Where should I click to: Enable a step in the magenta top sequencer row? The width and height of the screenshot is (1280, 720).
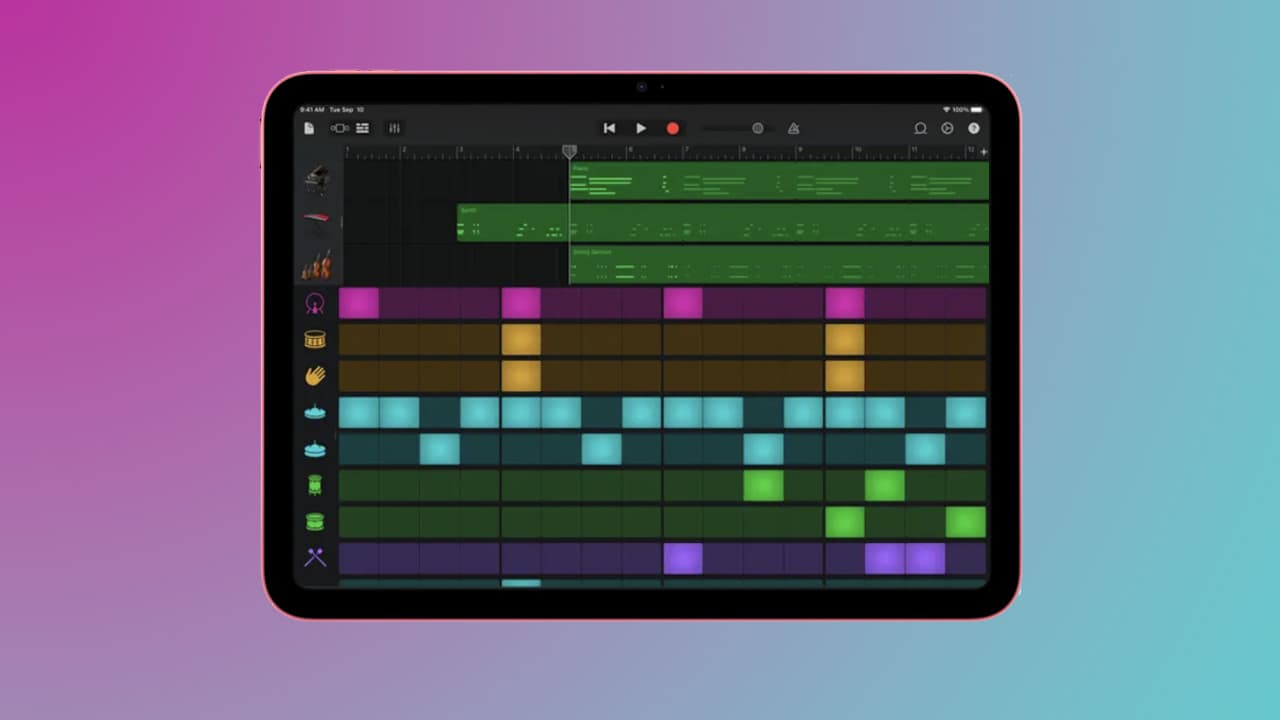360,303
